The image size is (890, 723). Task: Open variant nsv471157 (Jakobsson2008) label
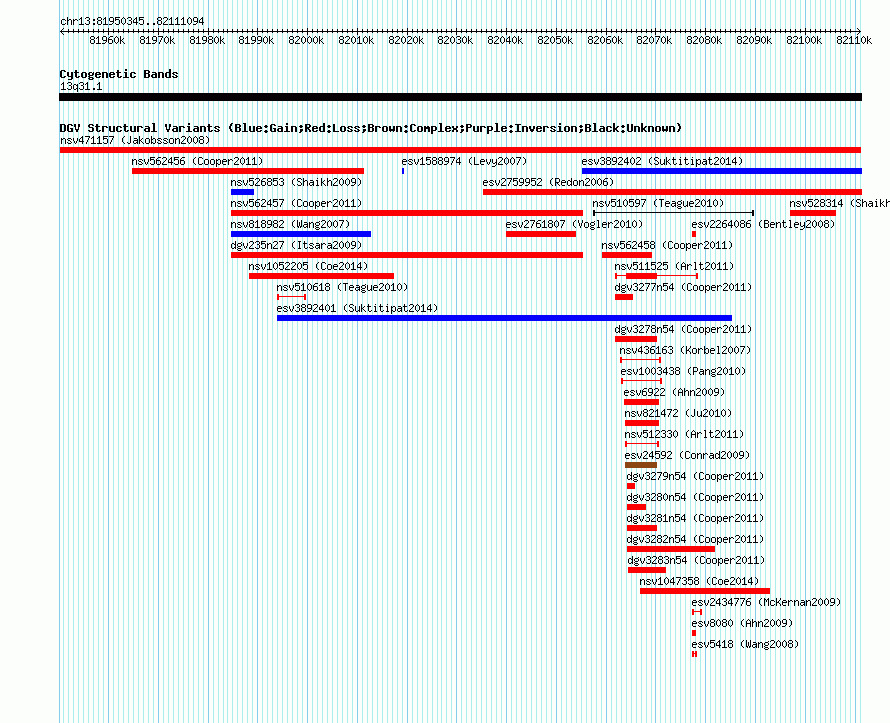point(135,140)
